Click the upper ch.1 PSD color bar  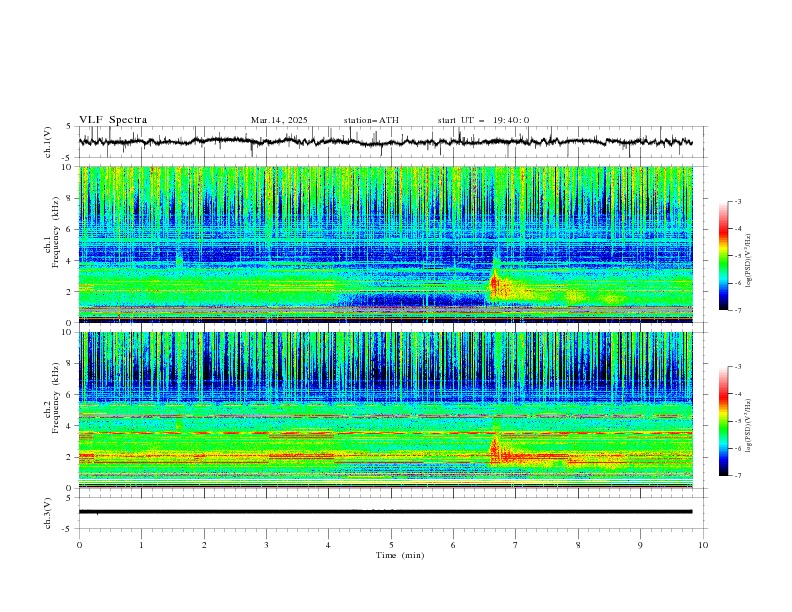point(723,255)
